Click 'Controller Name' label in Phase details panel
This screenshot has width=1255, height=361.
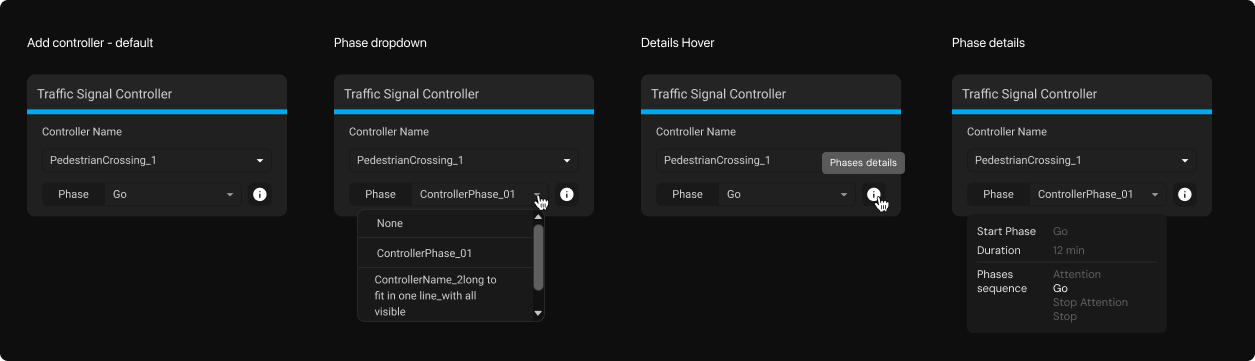[x=1007, y=132]
